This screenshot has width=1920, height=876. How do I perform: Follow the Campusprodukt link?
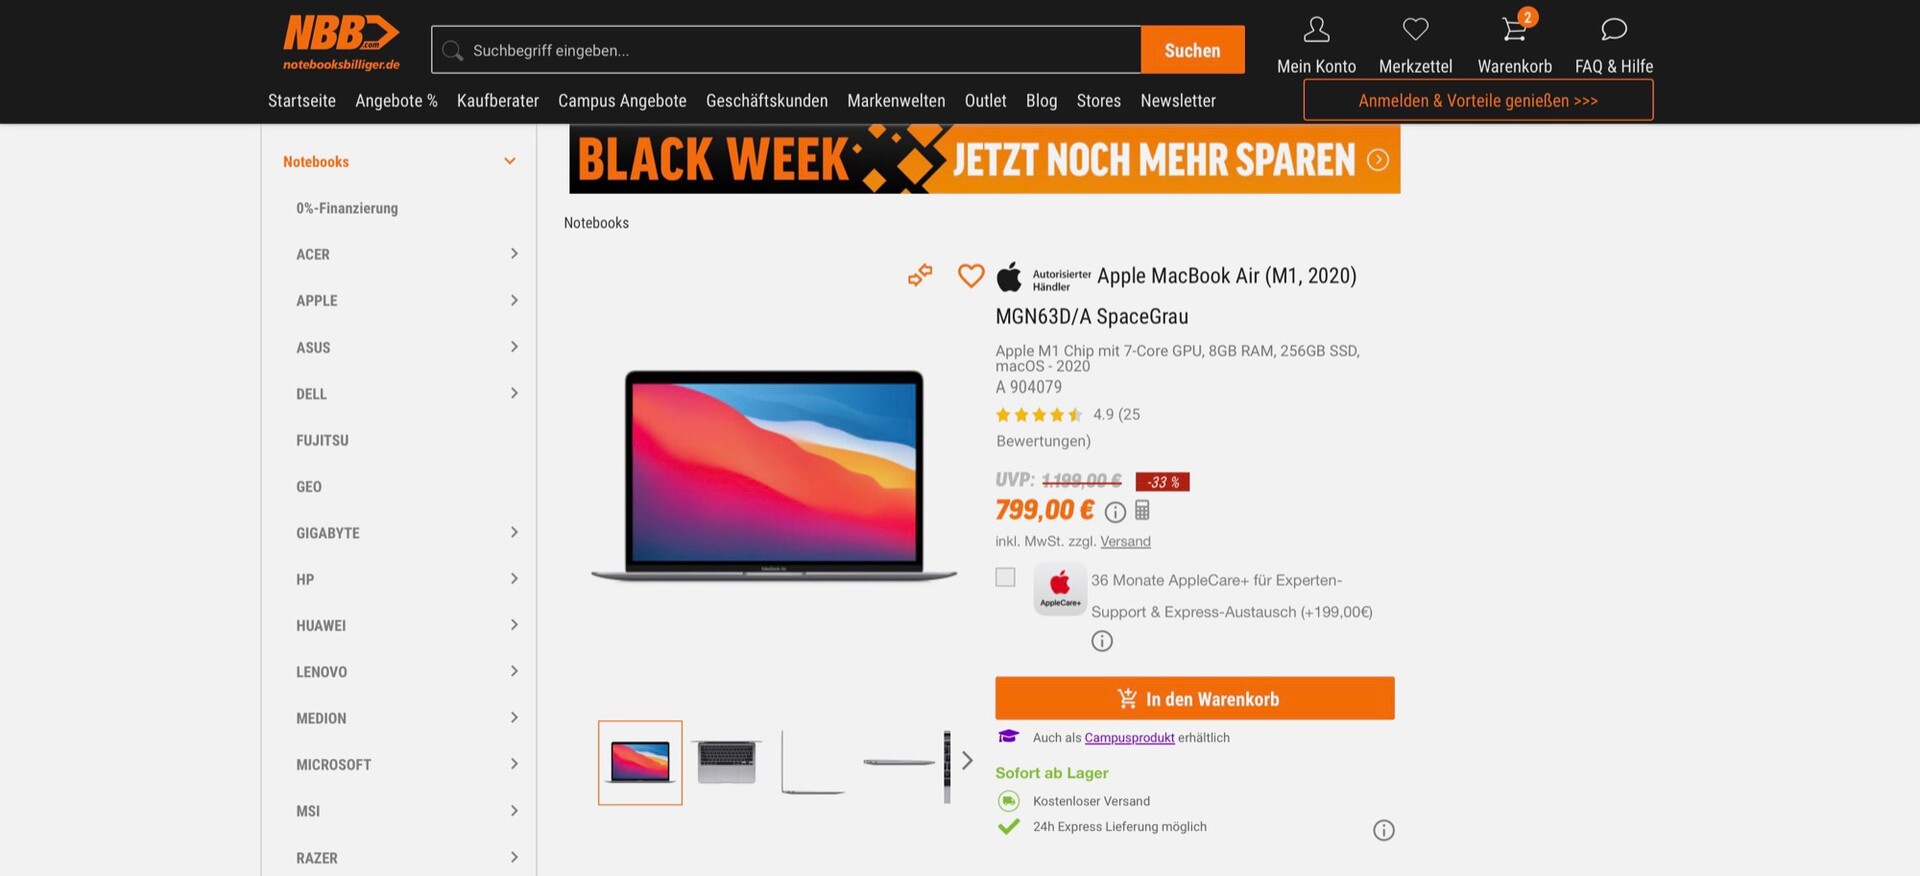(1129, 738)
